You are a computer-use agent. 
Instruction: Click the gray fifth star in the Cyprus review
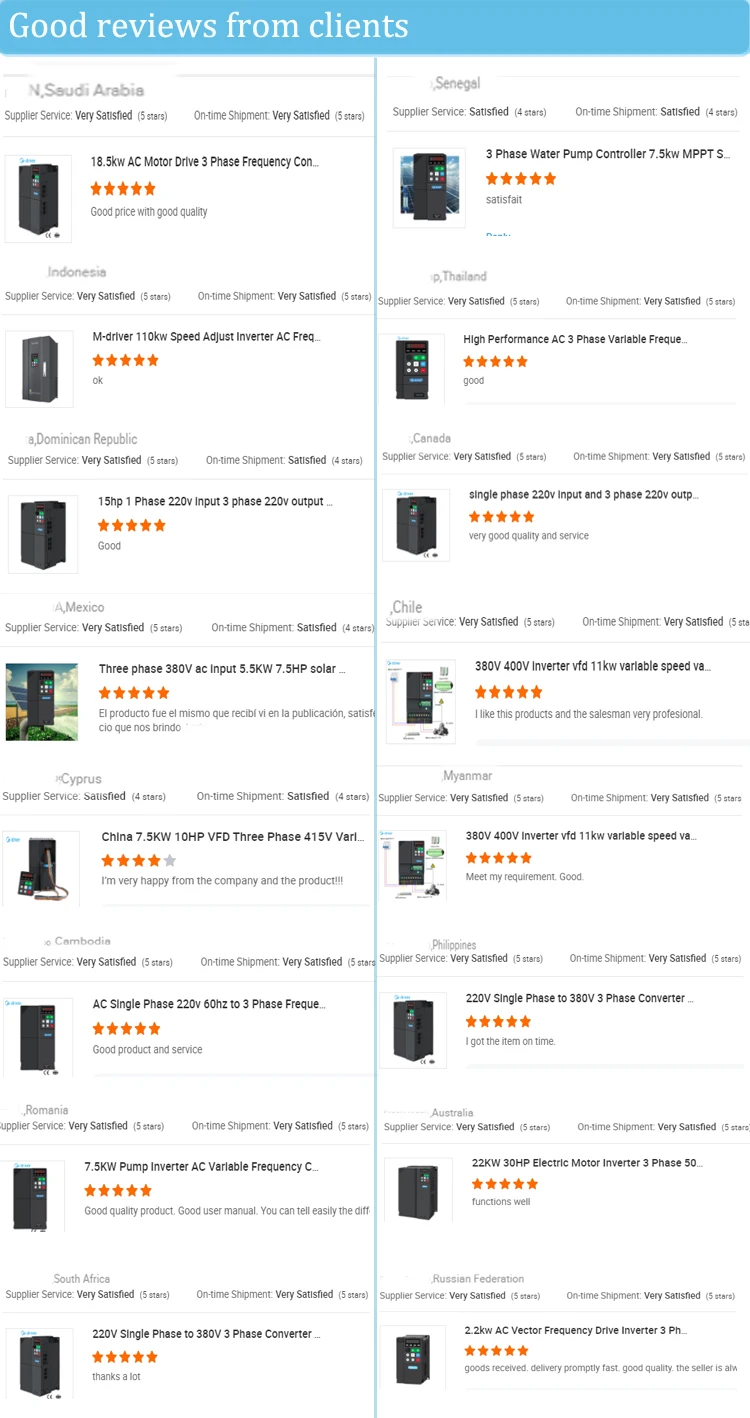coord(171,860)
